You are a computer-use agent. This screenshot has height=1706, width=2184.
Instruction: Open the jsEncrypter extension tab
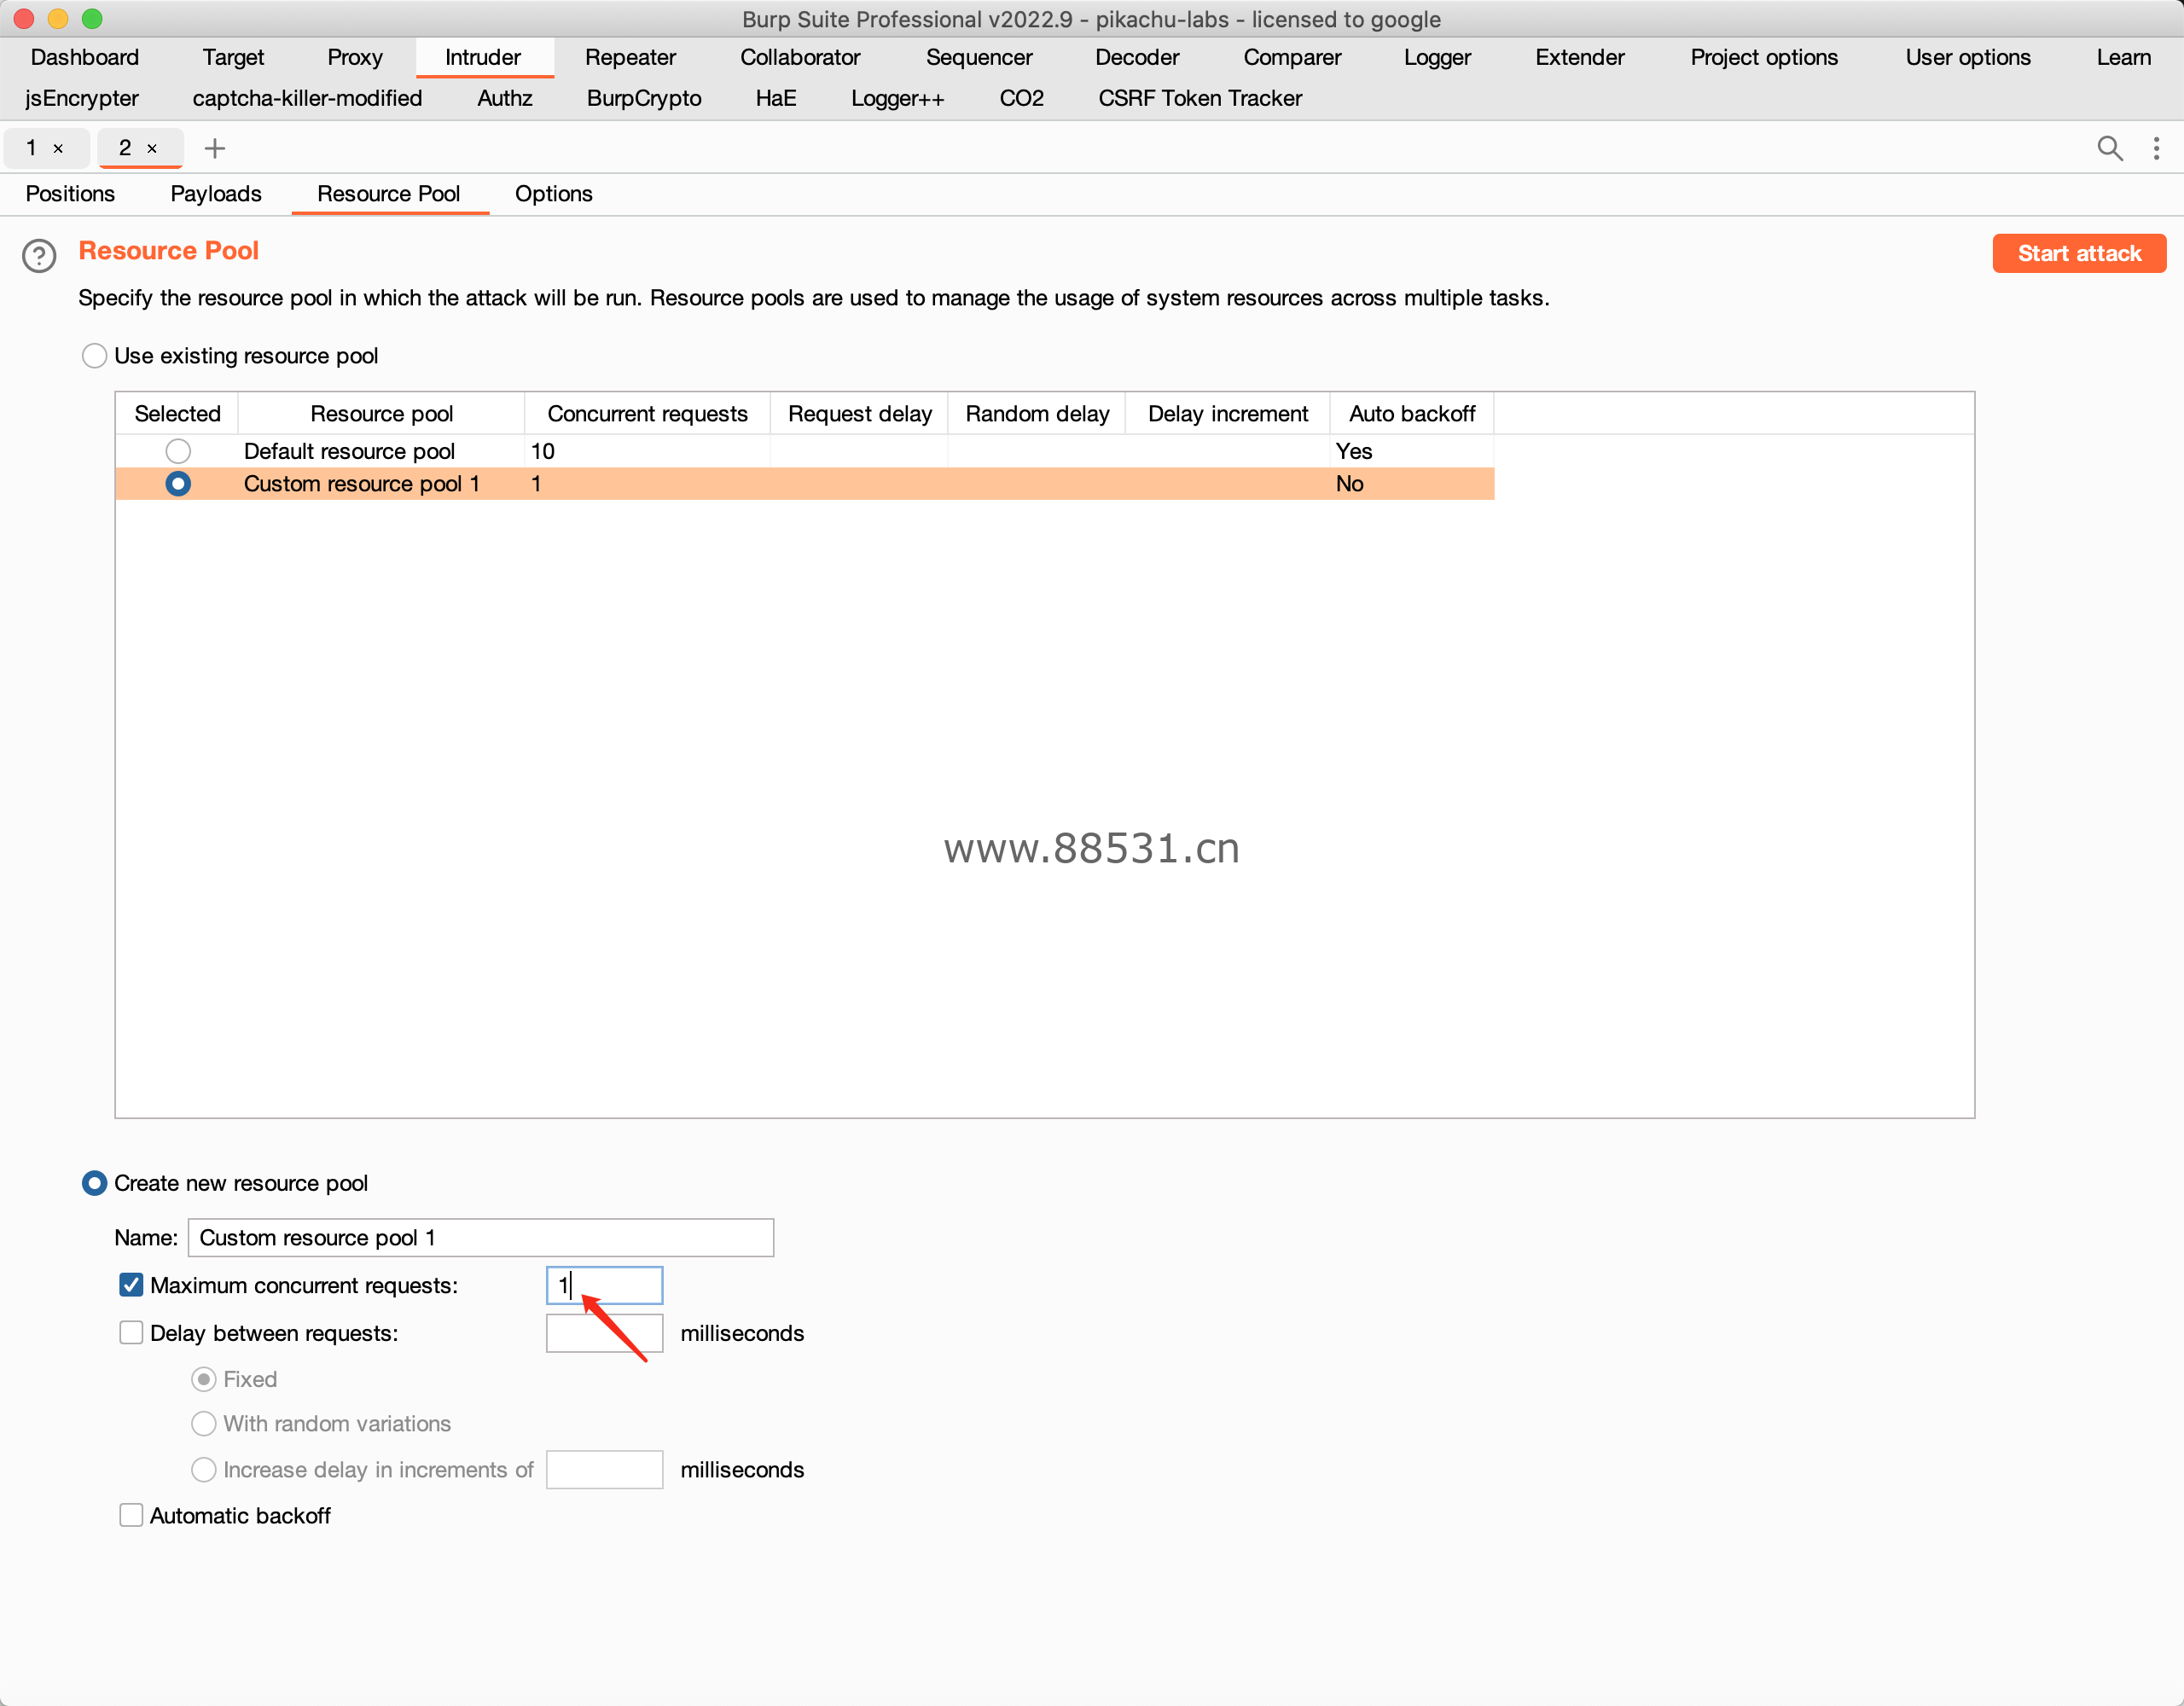82,98
